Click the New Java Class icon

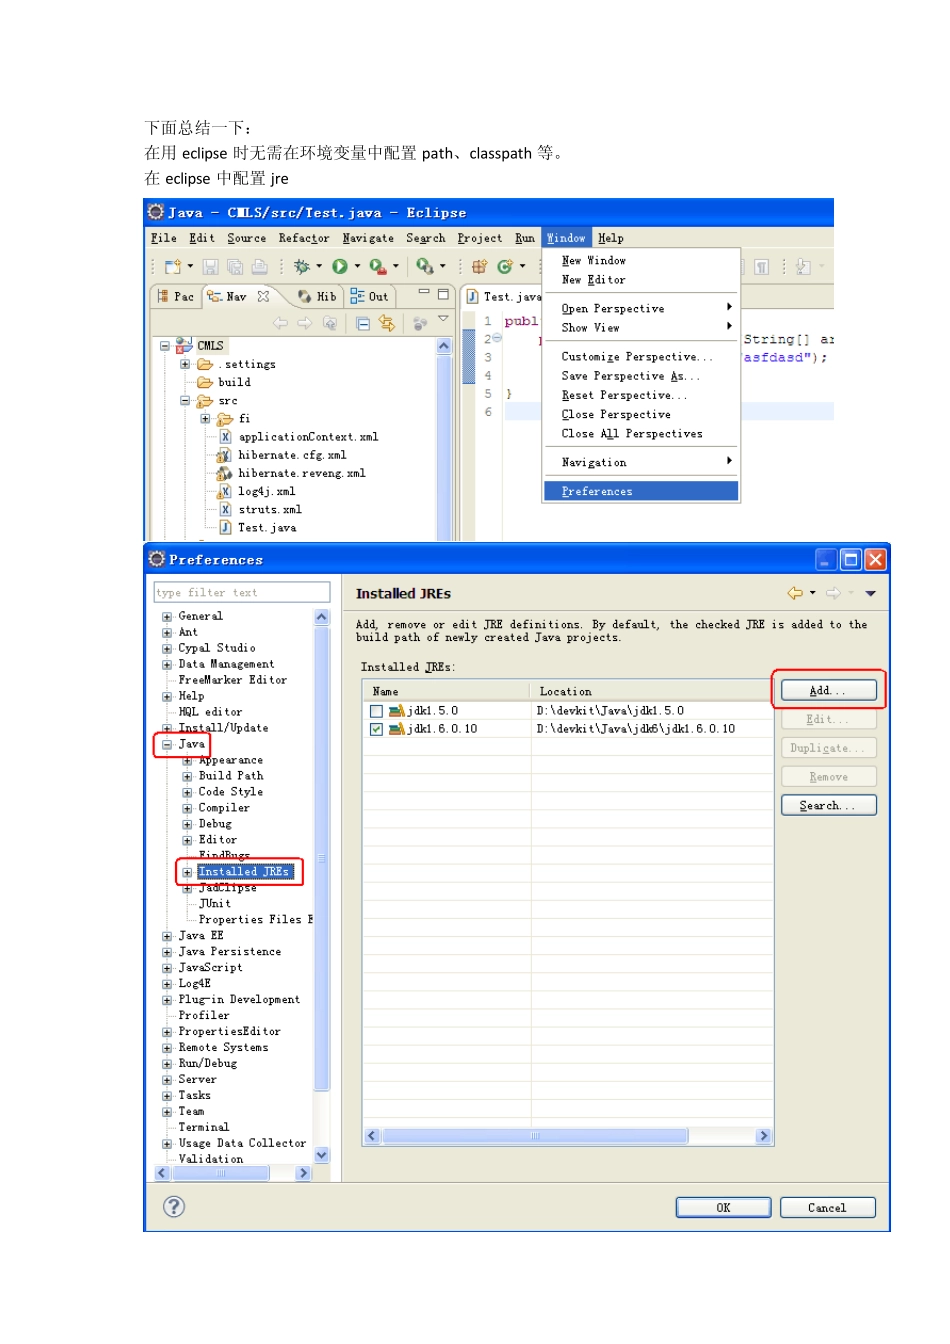(505, 267)
